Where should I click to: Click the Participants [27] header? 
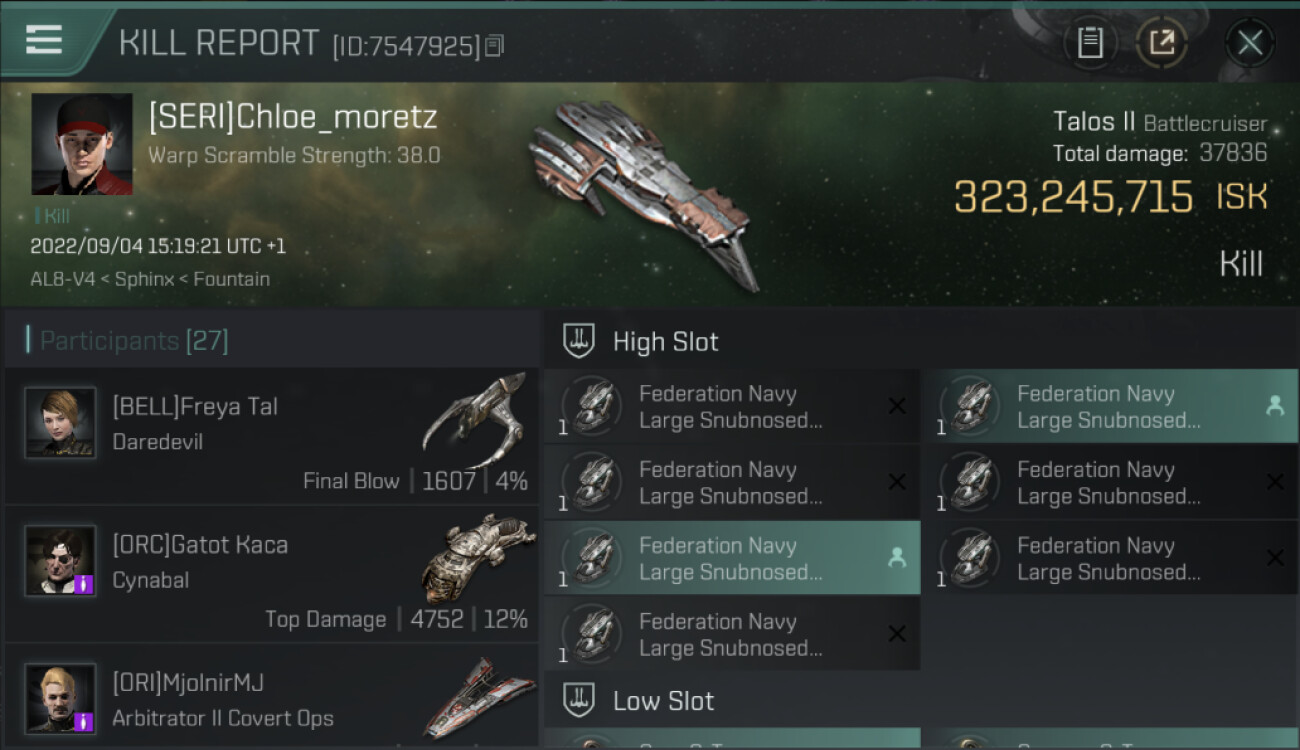click(134, 341)
